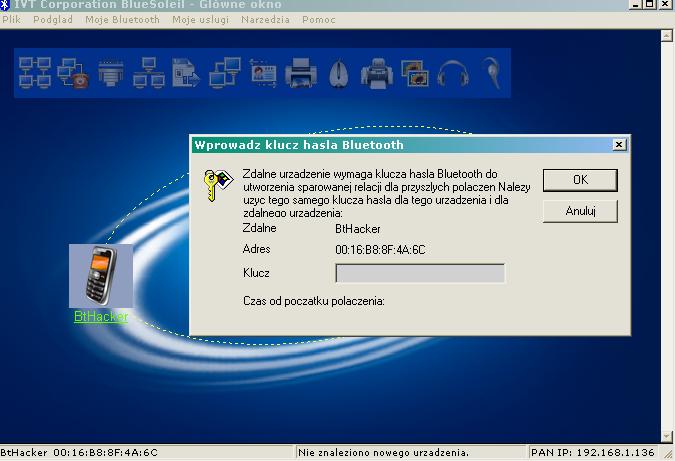Select the Dial-up Networking computer-and-phone icon
This screenshot has width=675, height=461.
[73, 73]
